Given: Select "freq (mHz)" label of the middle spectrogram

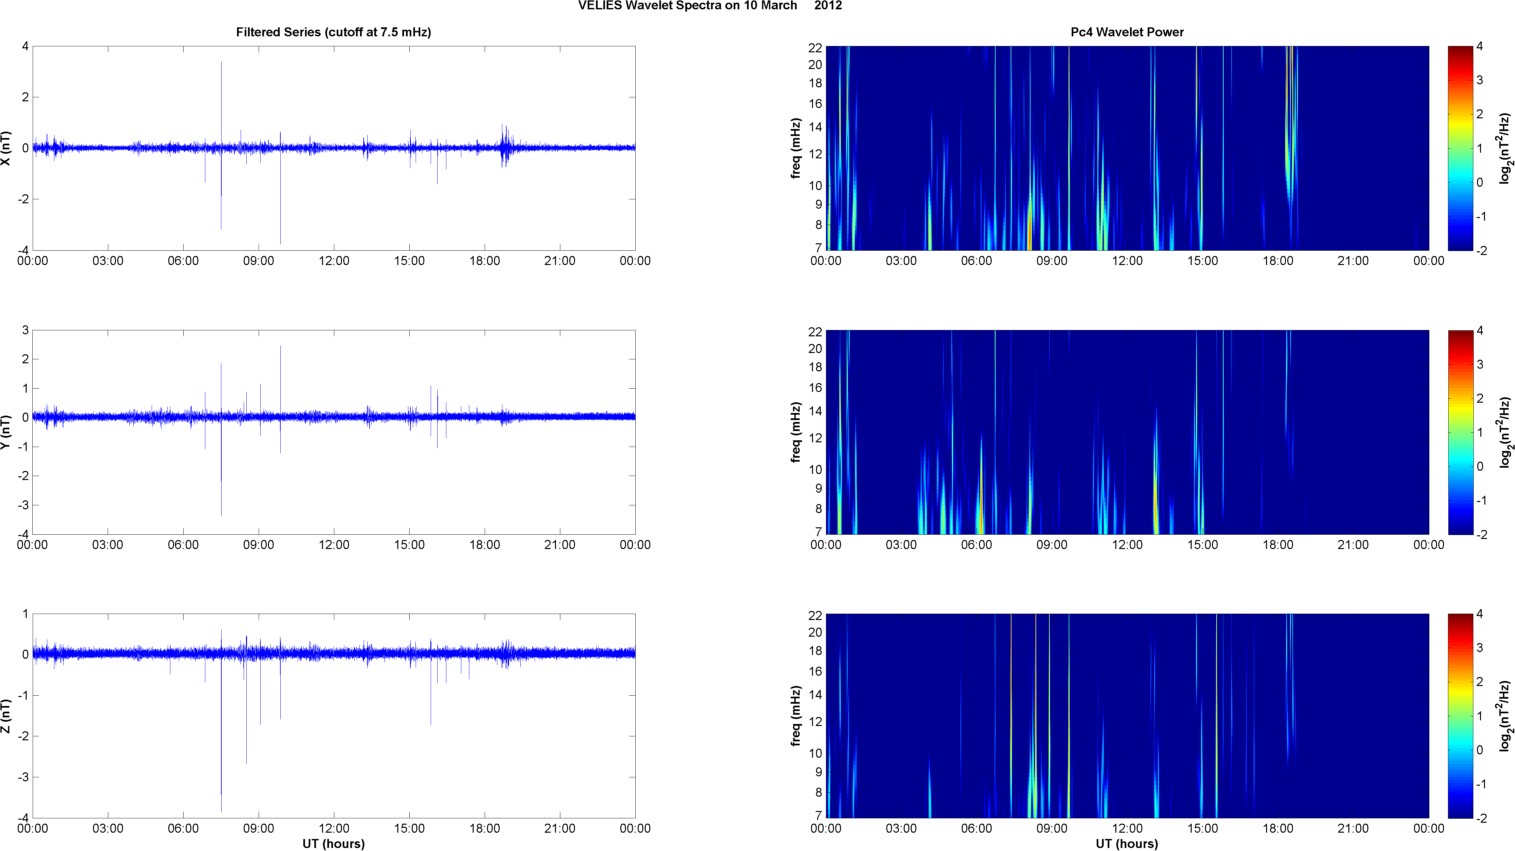Looking at the screenshot, I should 797,432.
